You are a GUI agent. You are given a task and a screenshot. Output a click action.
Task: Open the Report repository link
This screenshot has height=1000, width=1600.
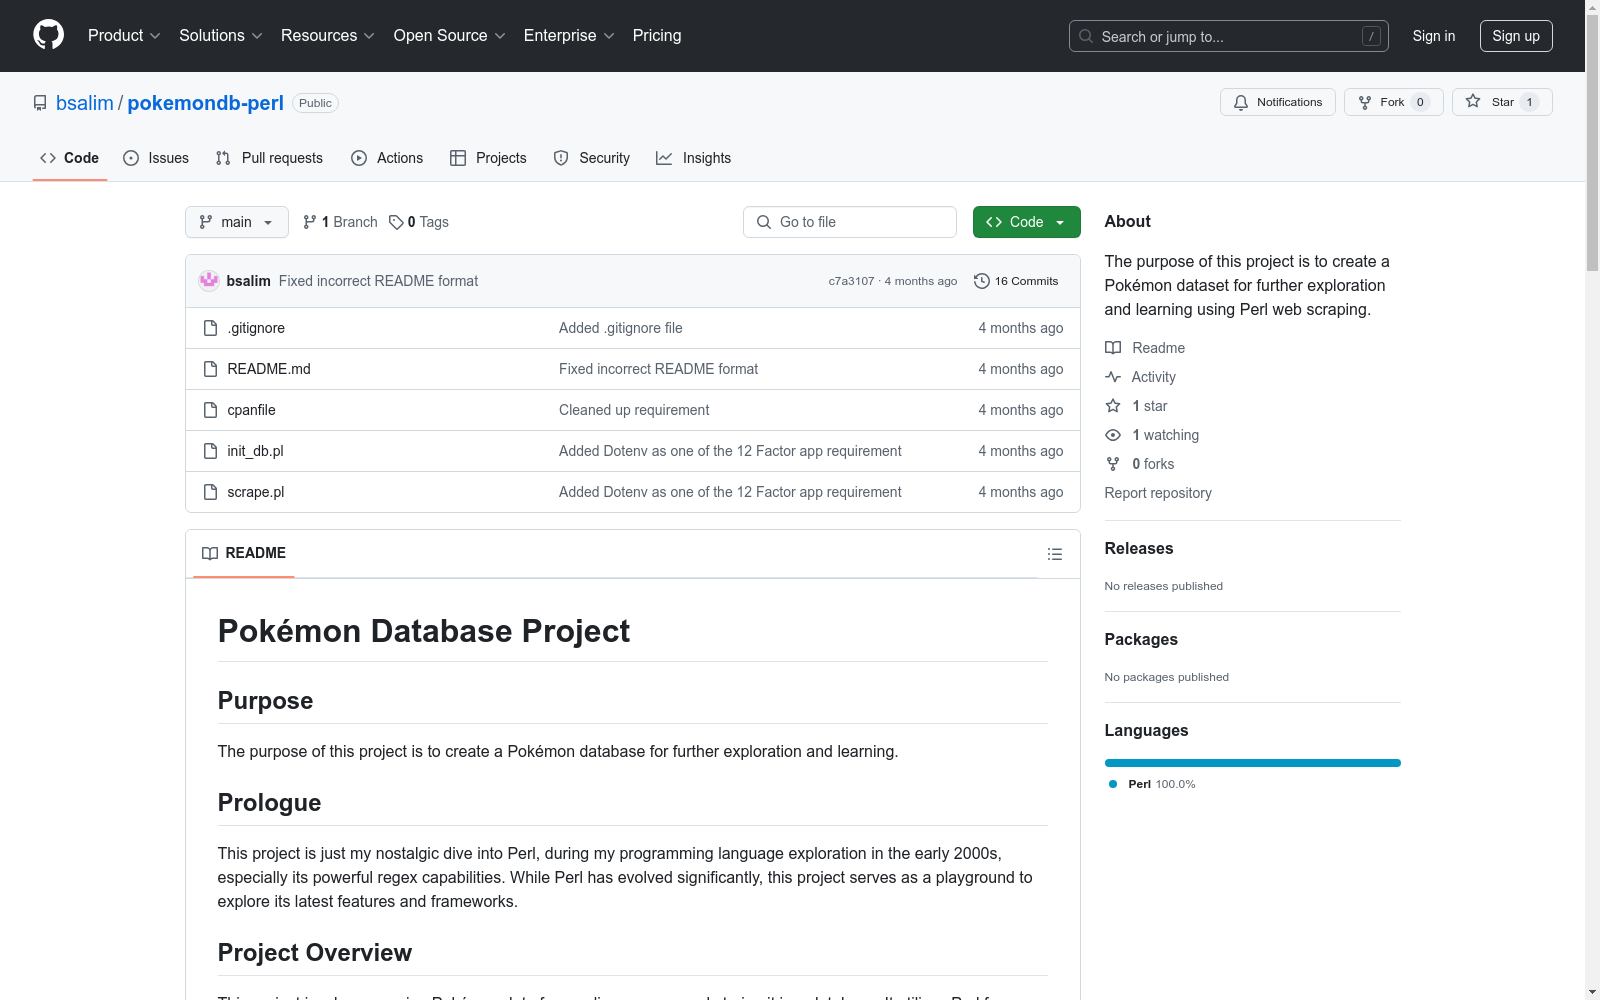[x=1158, y=493]
